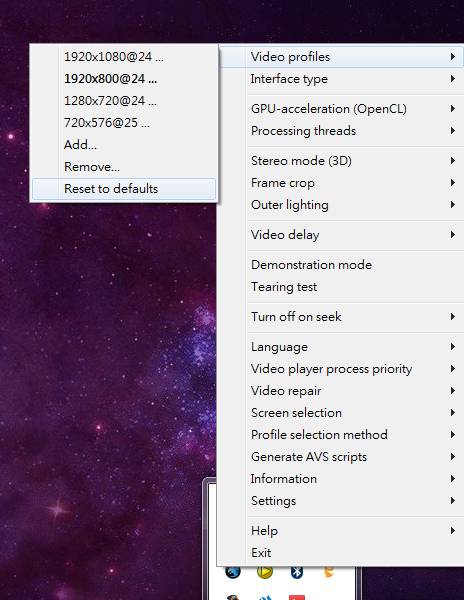Click the black and blue globe tray icon
Viewport: 464px width, 600px height.
pyautogui.click(x=233, y=572)
